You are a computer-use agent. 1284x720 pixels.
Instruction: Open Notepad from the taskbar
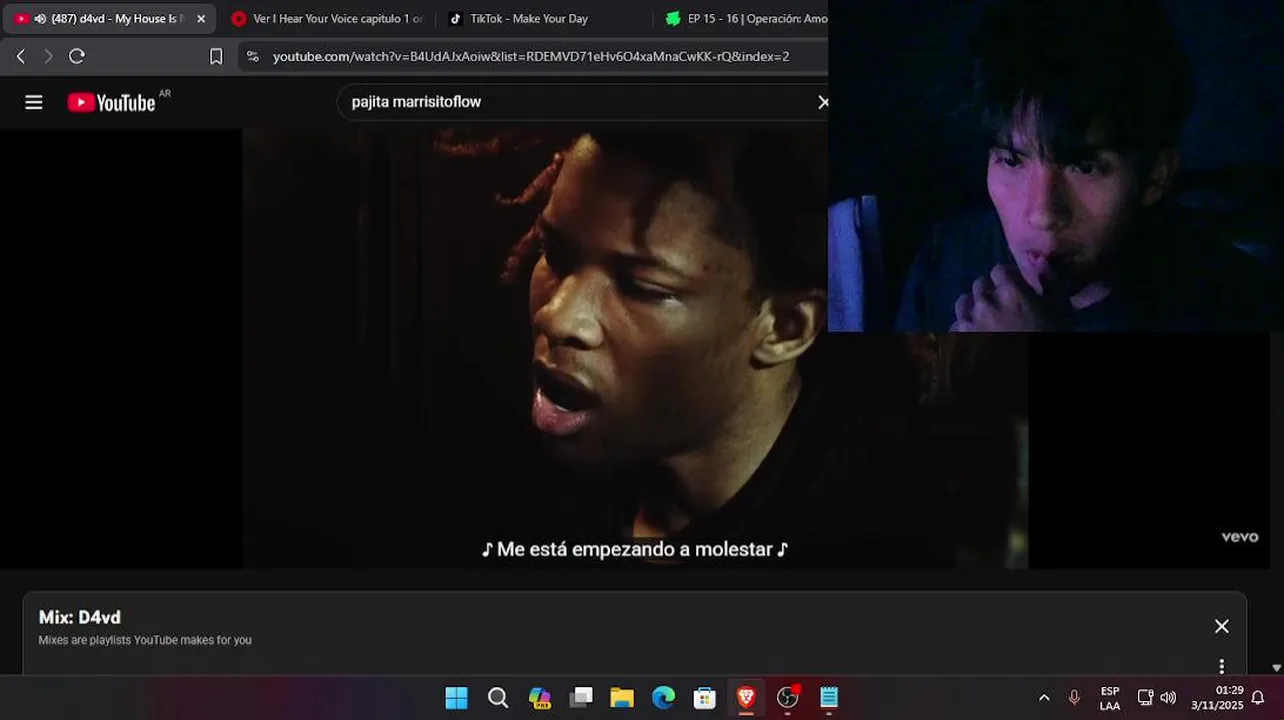[x=829, y=698]
